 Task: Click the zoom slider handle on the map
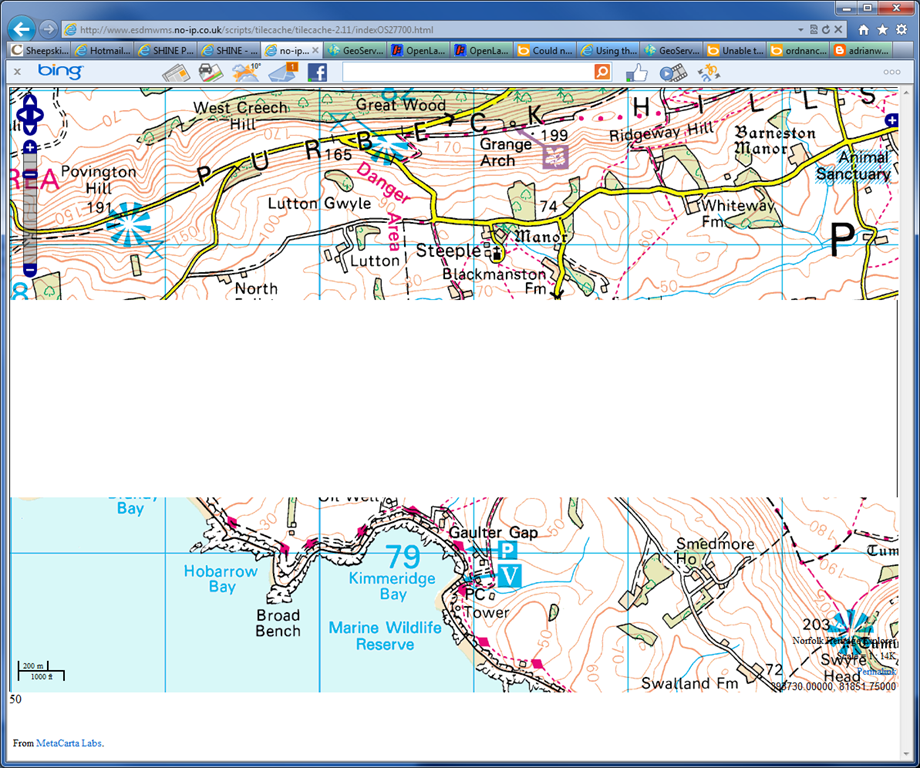click(x=30, y=174)
